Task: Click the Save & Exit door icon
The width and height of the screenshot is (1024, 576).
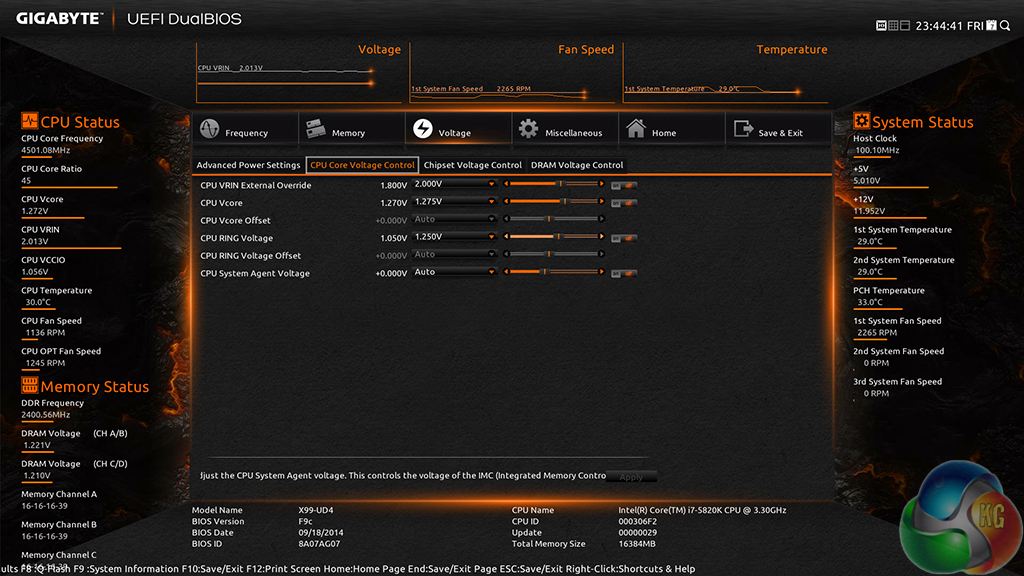Action: coord(742,130)
